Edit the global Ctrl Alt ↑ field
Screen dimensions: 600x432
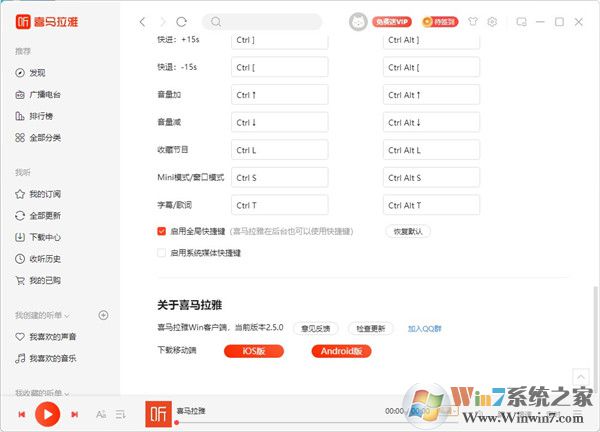[x=431, y=95]
